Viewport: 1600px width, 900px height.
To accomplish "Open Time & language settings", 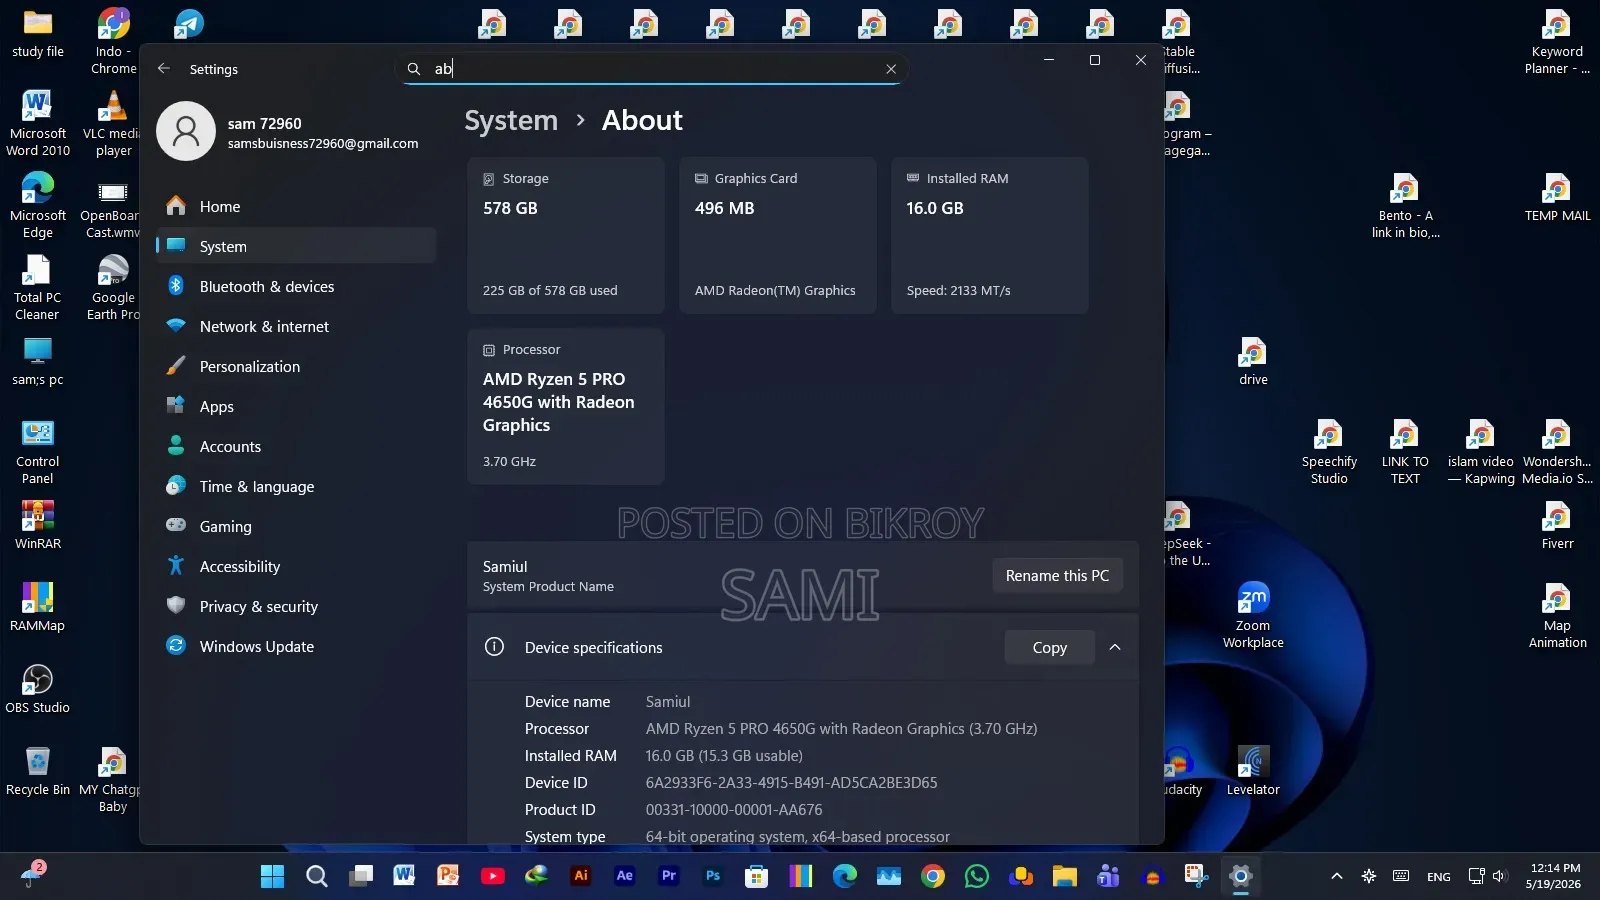I will point(296,486).
